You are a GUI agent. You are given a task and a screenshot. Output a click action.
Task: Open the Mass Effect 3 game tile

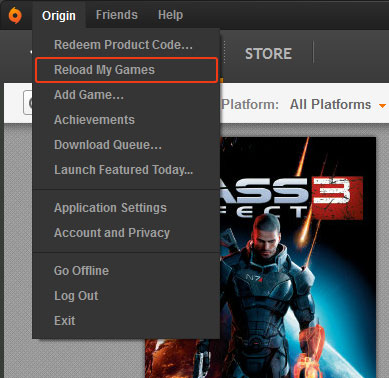[x=298, y=257]
